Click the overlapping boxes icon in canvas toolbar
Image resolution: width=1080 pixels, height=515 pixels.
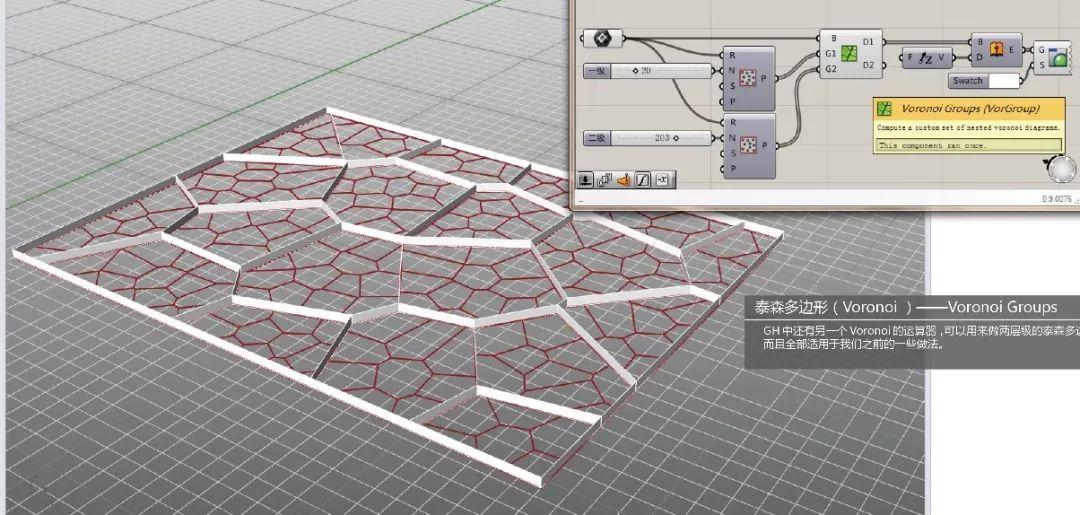604,180
